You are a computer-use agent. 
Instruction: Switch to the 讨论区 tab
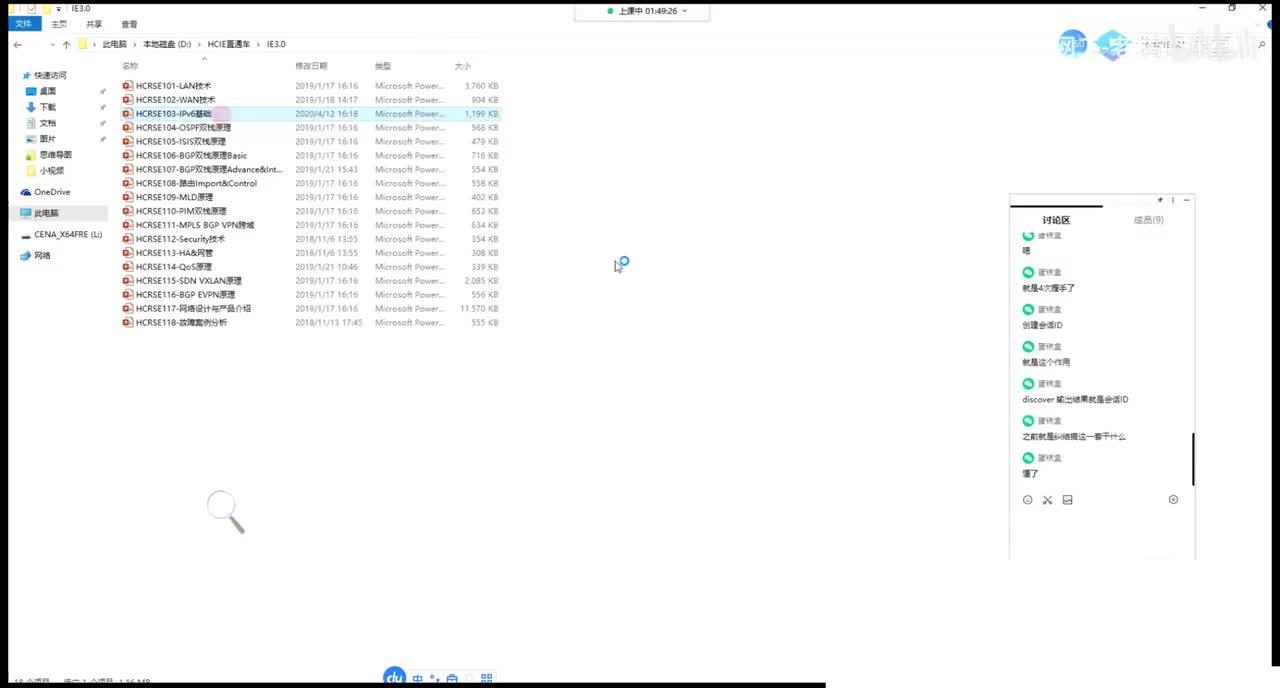pos(1056,220)
